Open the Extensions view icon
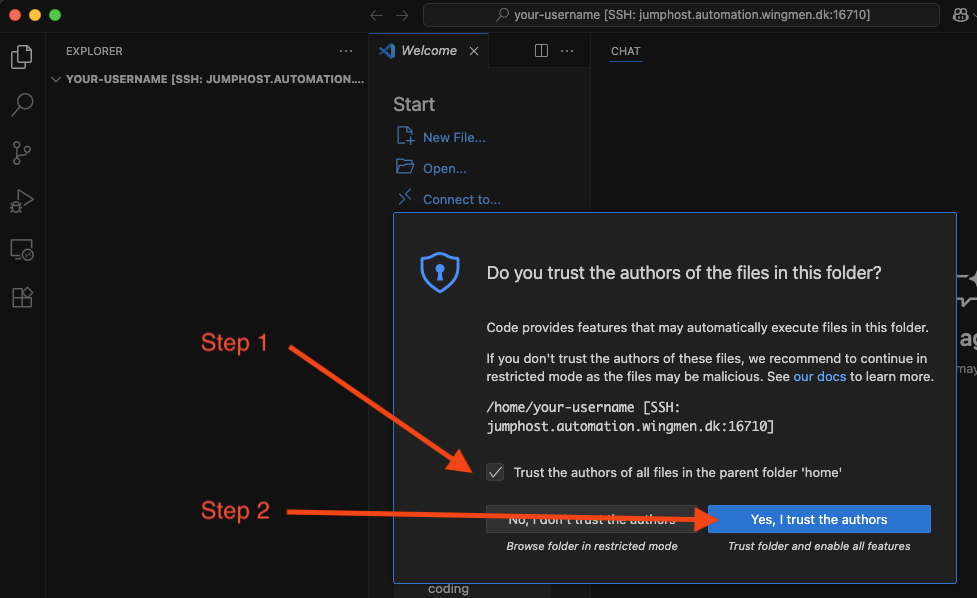Image resolution: width=977 pixels, height=598 pixels. coord(21,297)
